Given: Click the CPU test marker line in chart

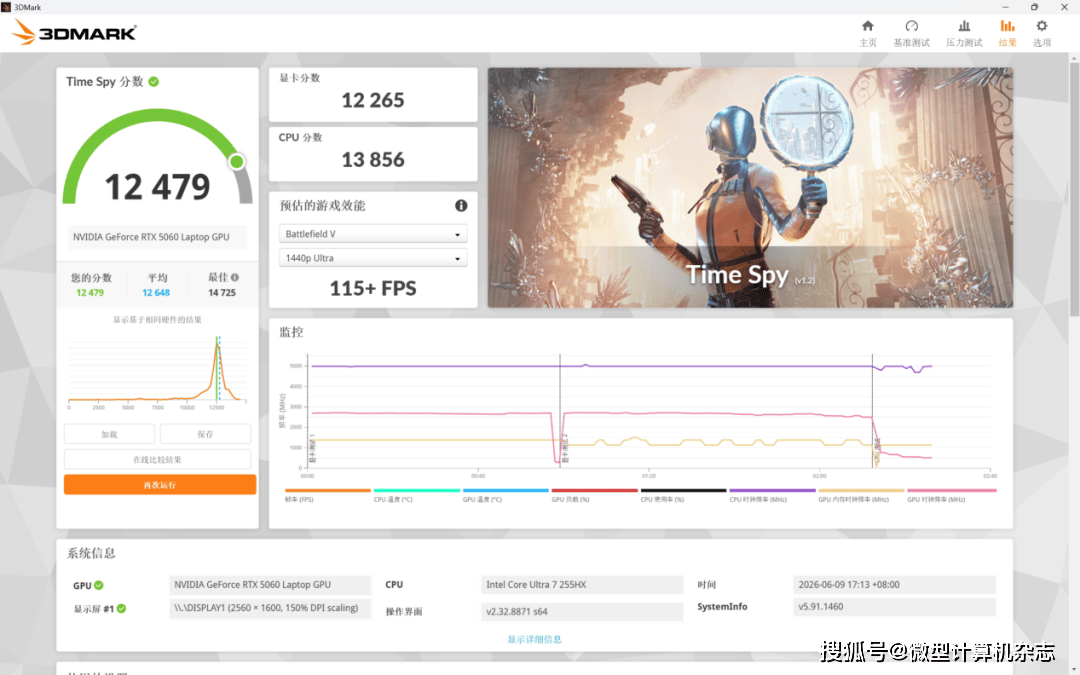Looking at the screenshot, I should (x=872, y=411).
